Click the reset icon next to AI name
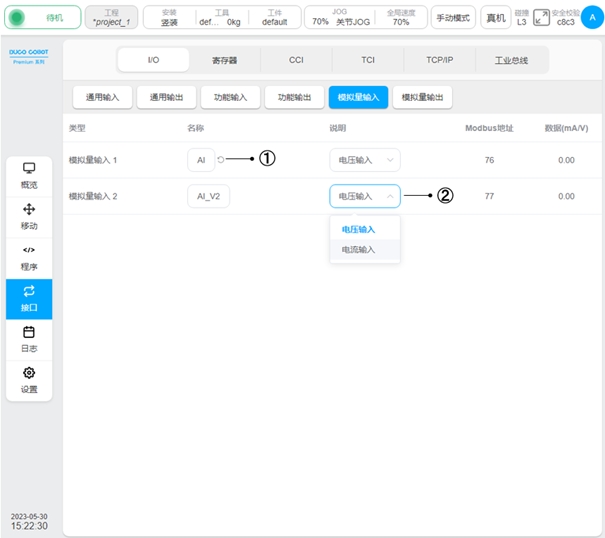The height and width of the screenshot is (538, 605). (221, 160)
